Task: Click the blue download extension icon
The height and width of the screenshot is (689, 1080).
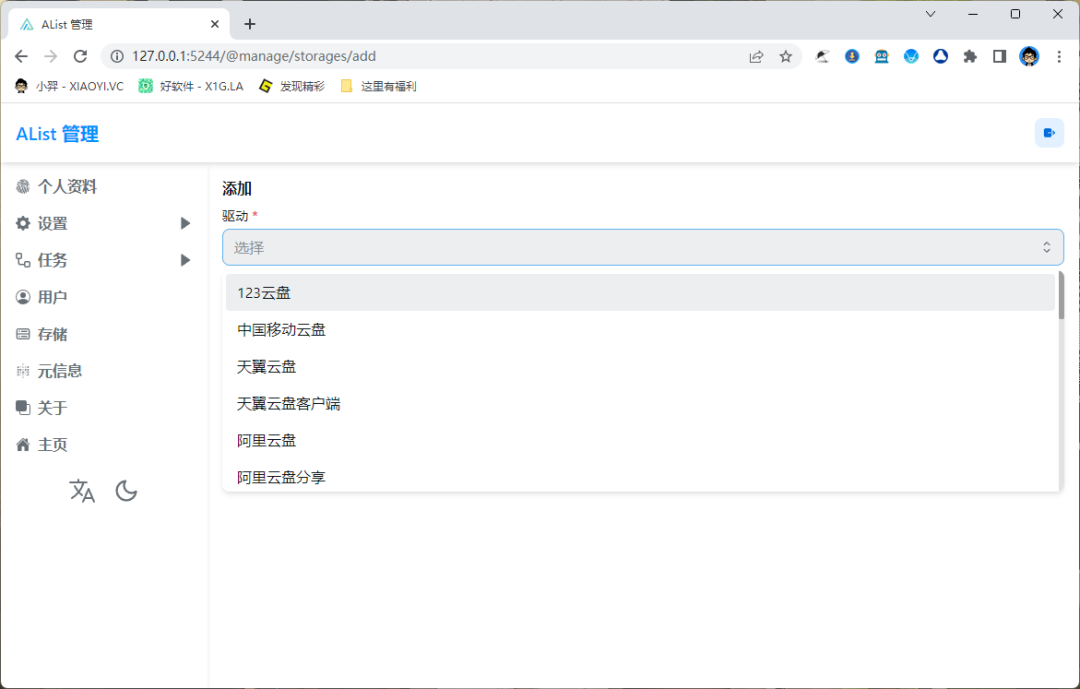Action: (852, 56)
